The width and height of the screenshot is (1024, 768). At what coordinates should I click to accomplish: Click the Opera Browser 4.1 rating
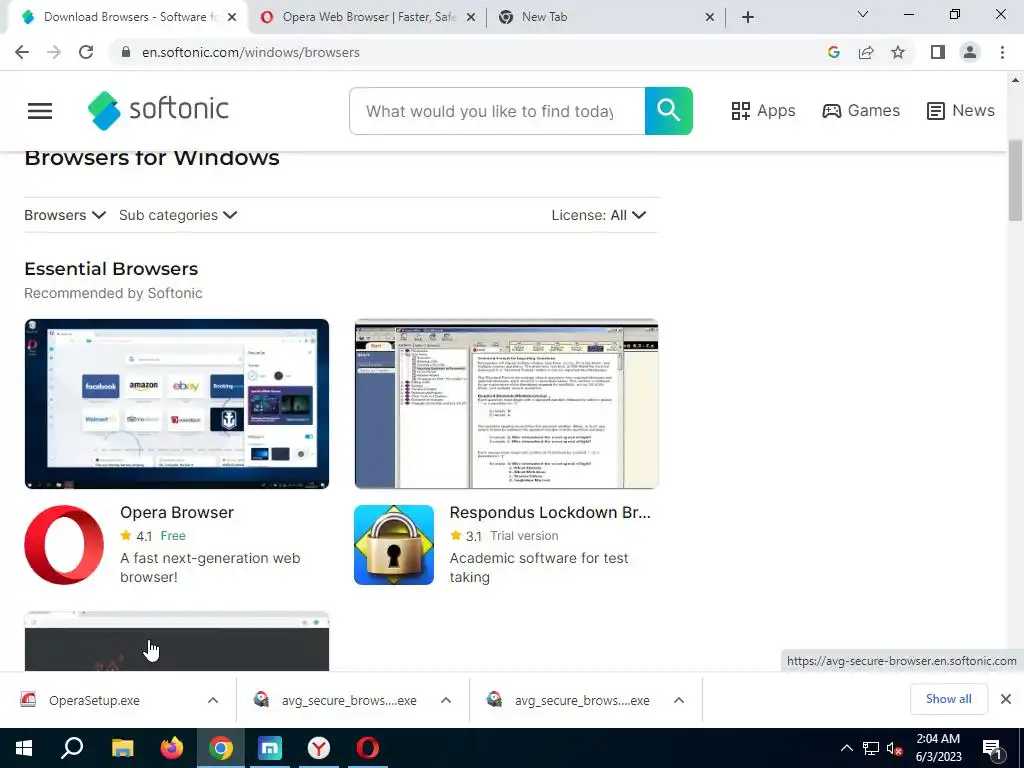[136, 536]
